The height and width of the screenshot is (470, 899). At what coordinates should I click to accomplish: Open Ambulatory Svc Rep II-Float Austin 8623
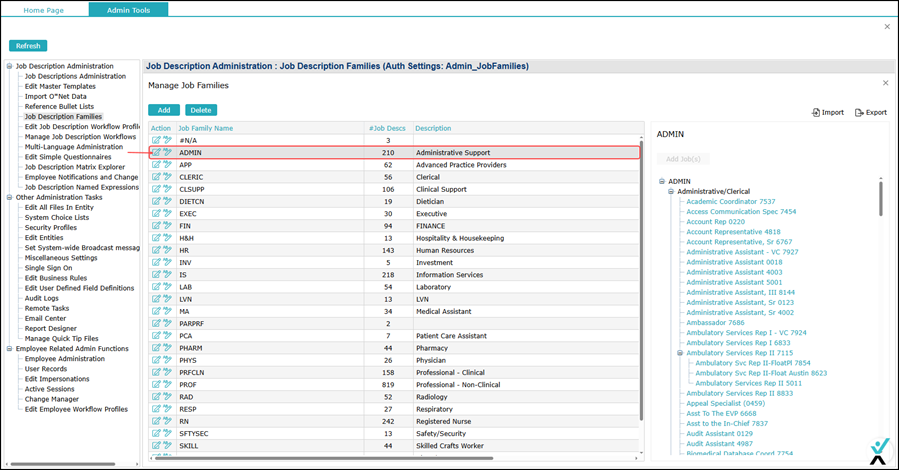point(761,373)
